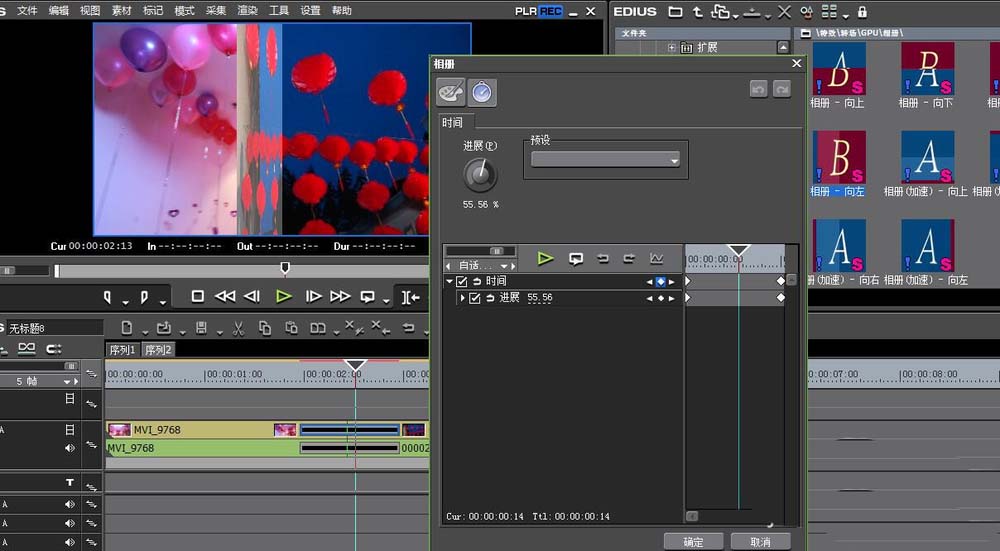The image size is (1000, 551).
Task: Click the paste icon in timeline toolbar
Action: 291,328
